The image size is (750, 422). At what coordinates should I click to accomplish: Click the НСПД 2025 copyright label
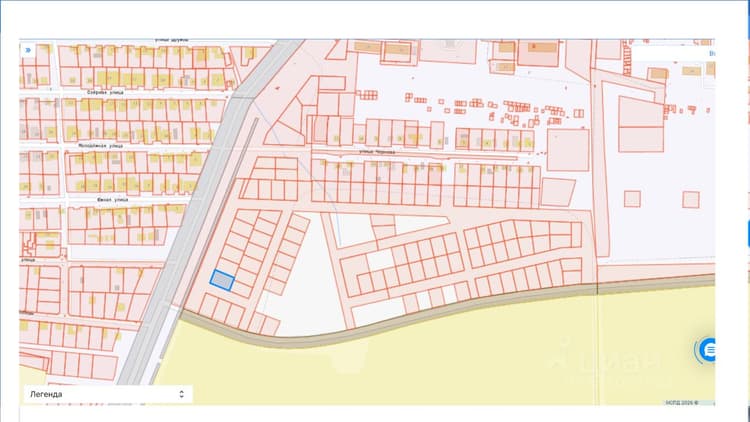[x=682, y=402]
